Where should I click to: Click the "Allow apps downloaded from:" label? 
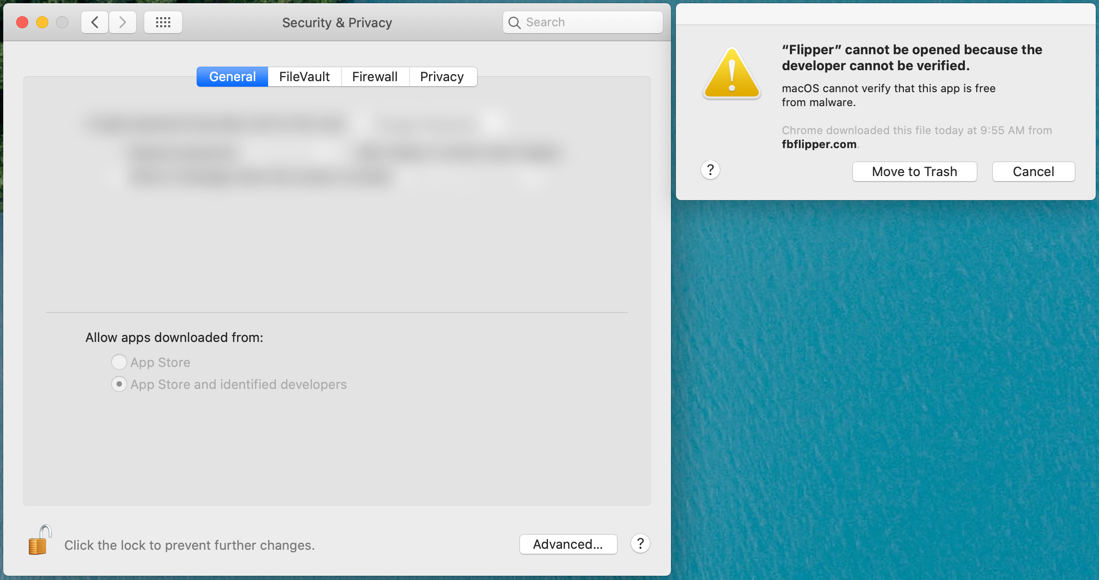click(175, 338)
